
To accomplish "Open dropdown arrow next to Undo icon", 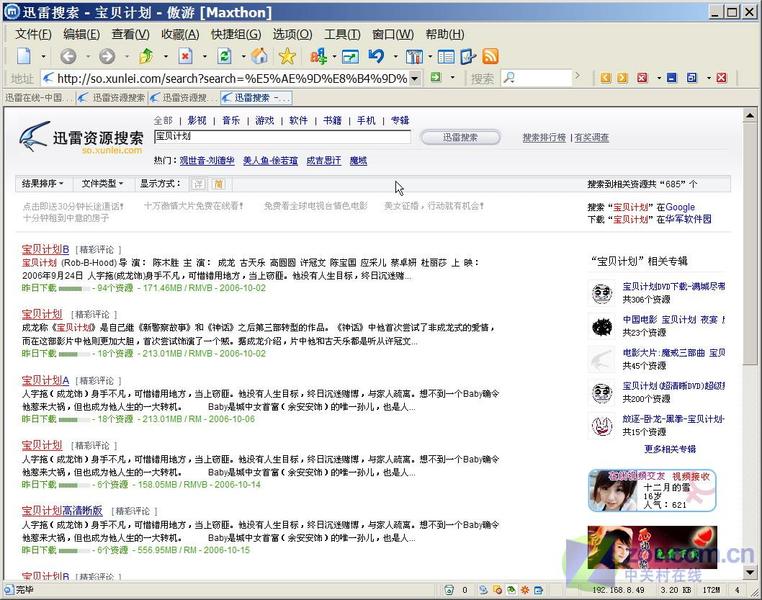I will click(396, 57).
